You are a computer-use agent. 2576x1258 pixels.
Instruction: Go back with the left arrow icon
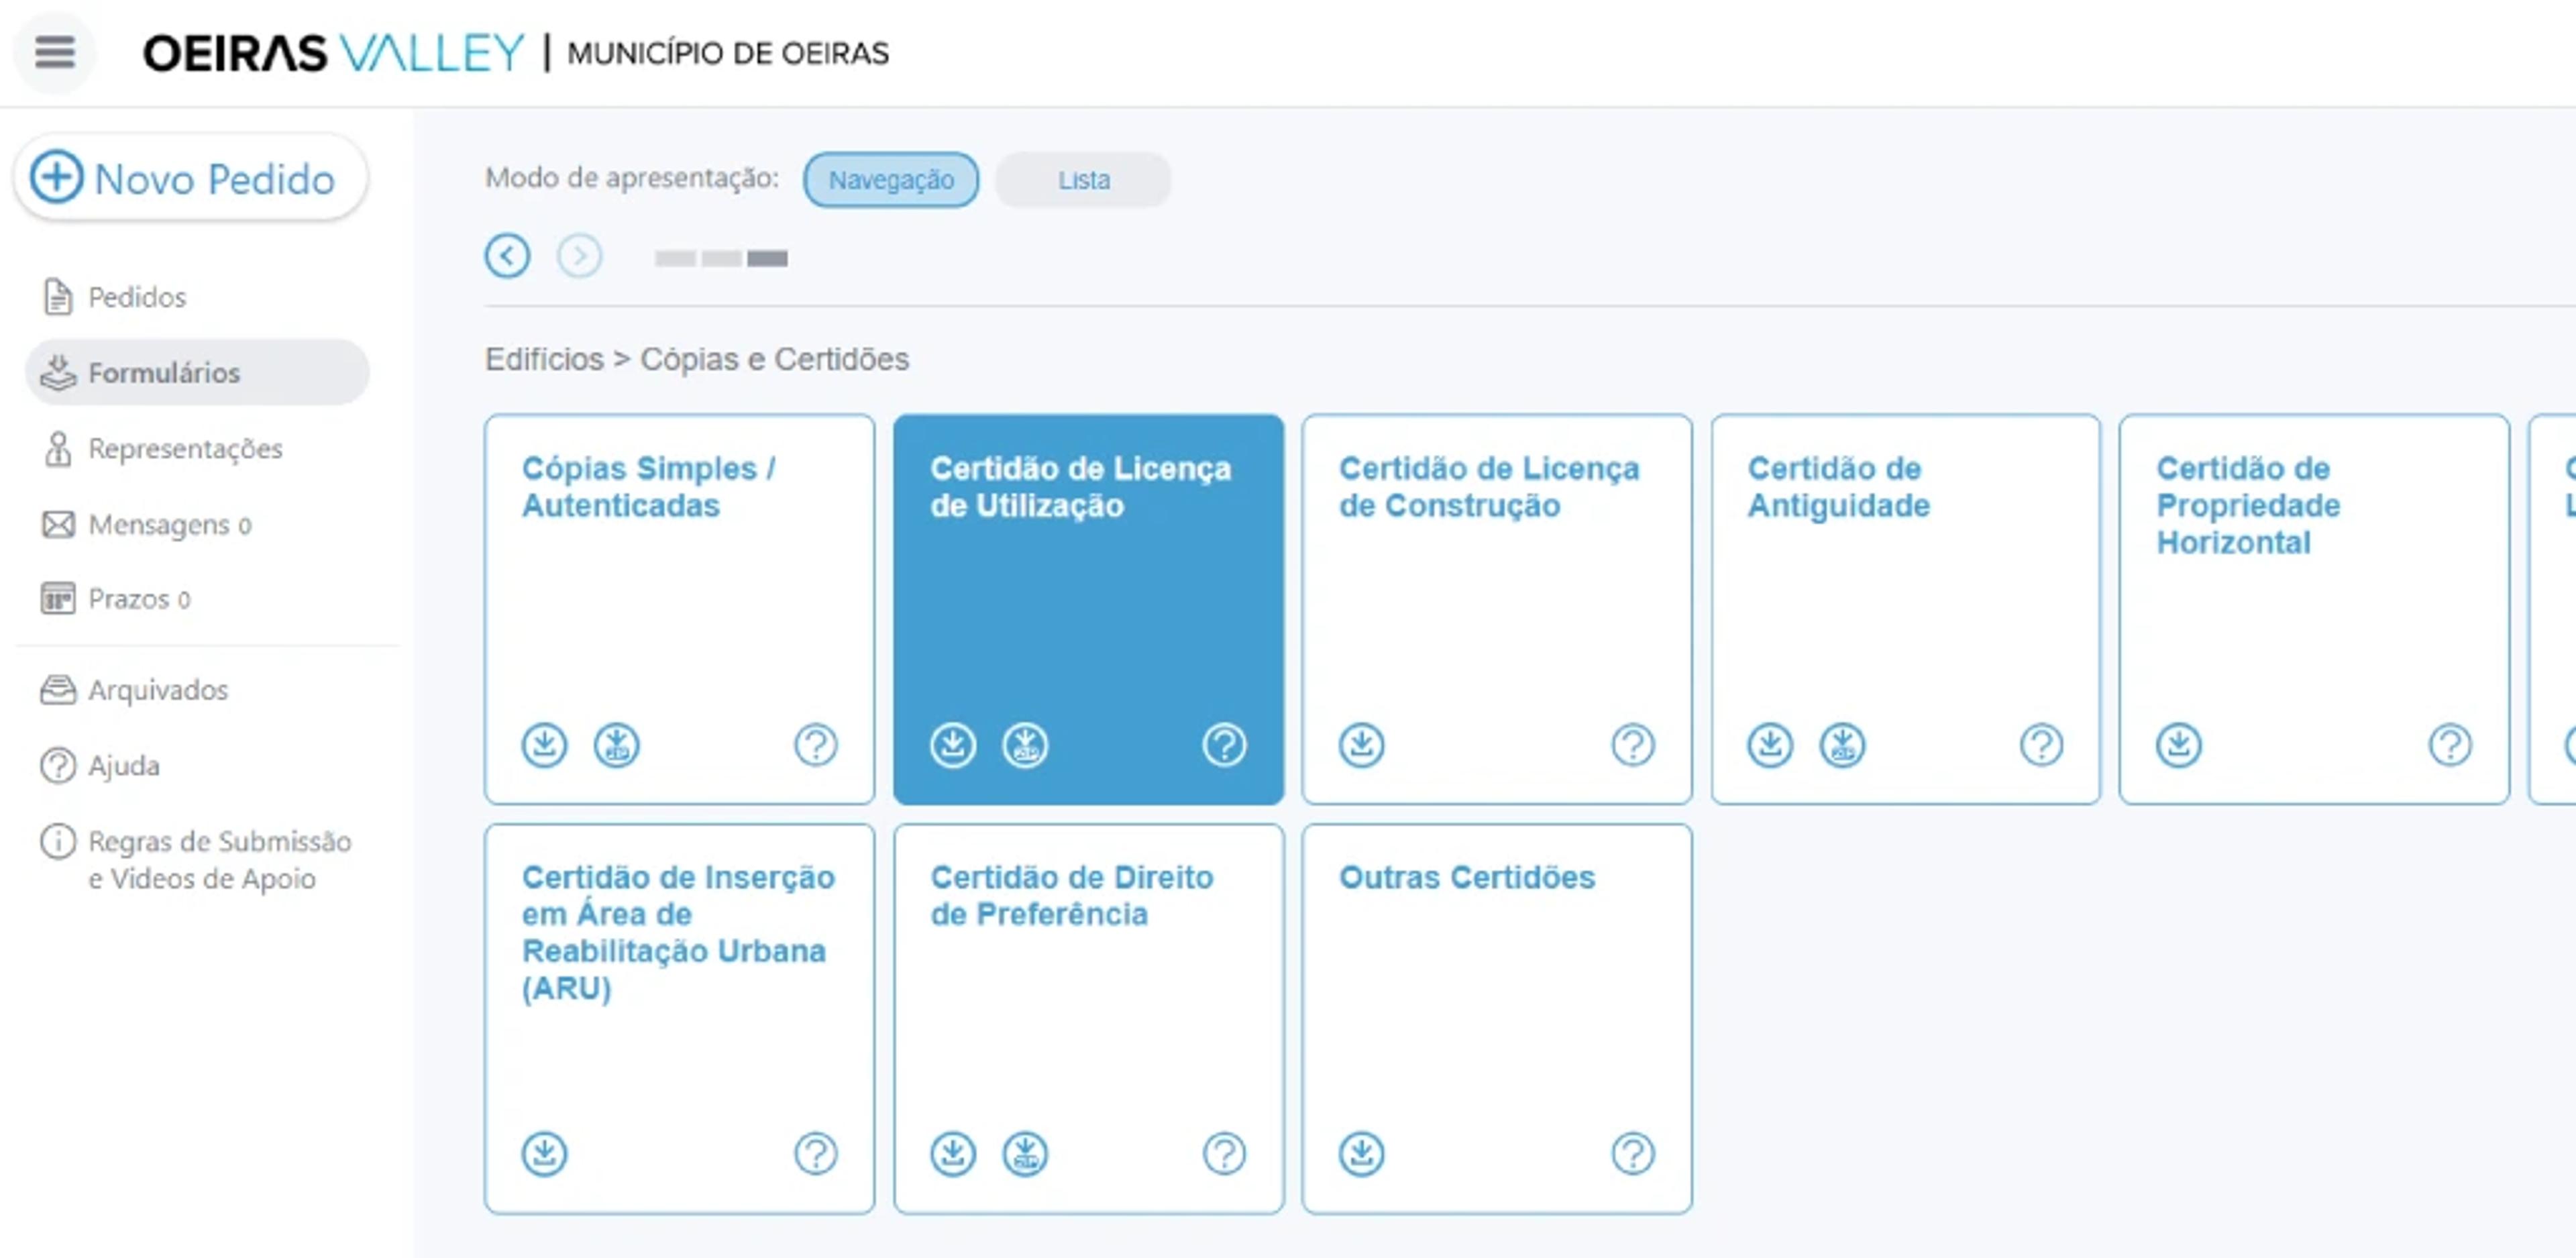507,256
